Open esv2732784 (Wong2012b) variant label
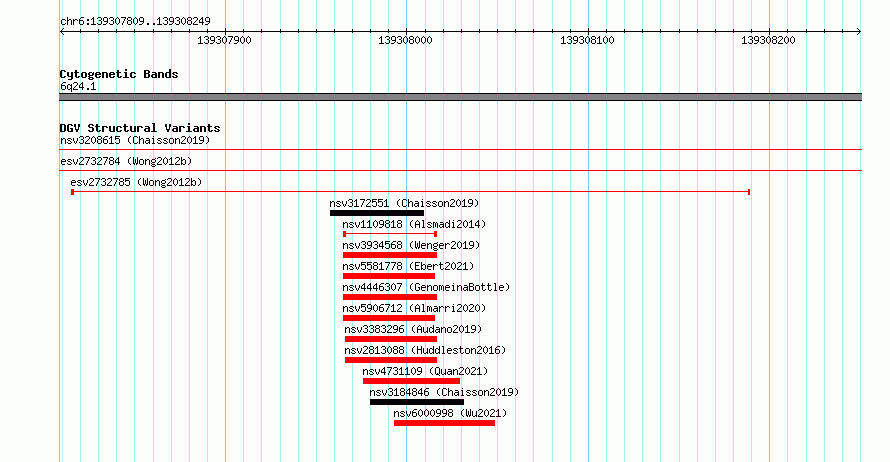890x462 pixels. [x=126, y=161]
